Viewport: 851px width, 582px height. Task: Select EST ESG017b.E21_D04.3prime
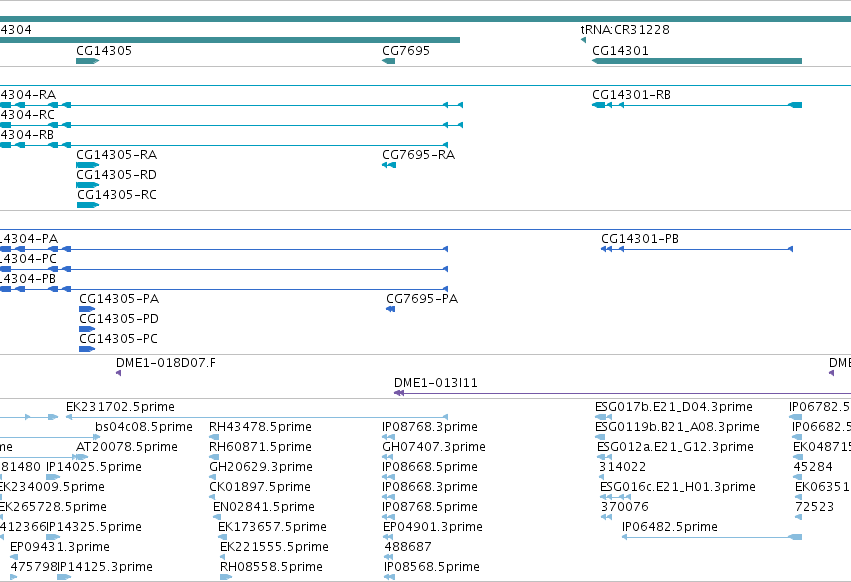(674, 407)
